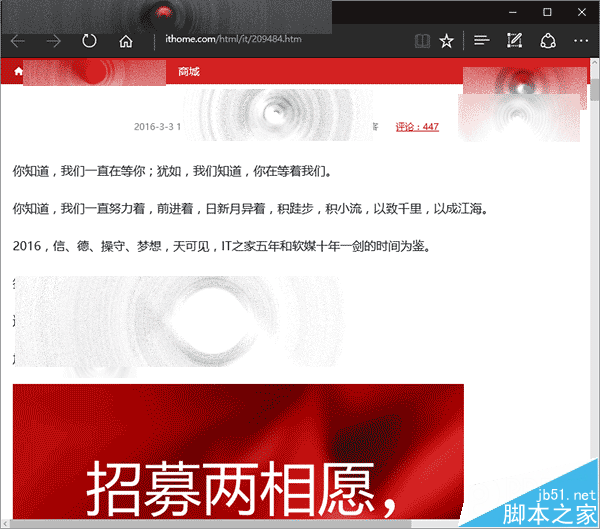Click the site home icon in red bar
This screenshot has width=600, height=529.
pos(18,71)
